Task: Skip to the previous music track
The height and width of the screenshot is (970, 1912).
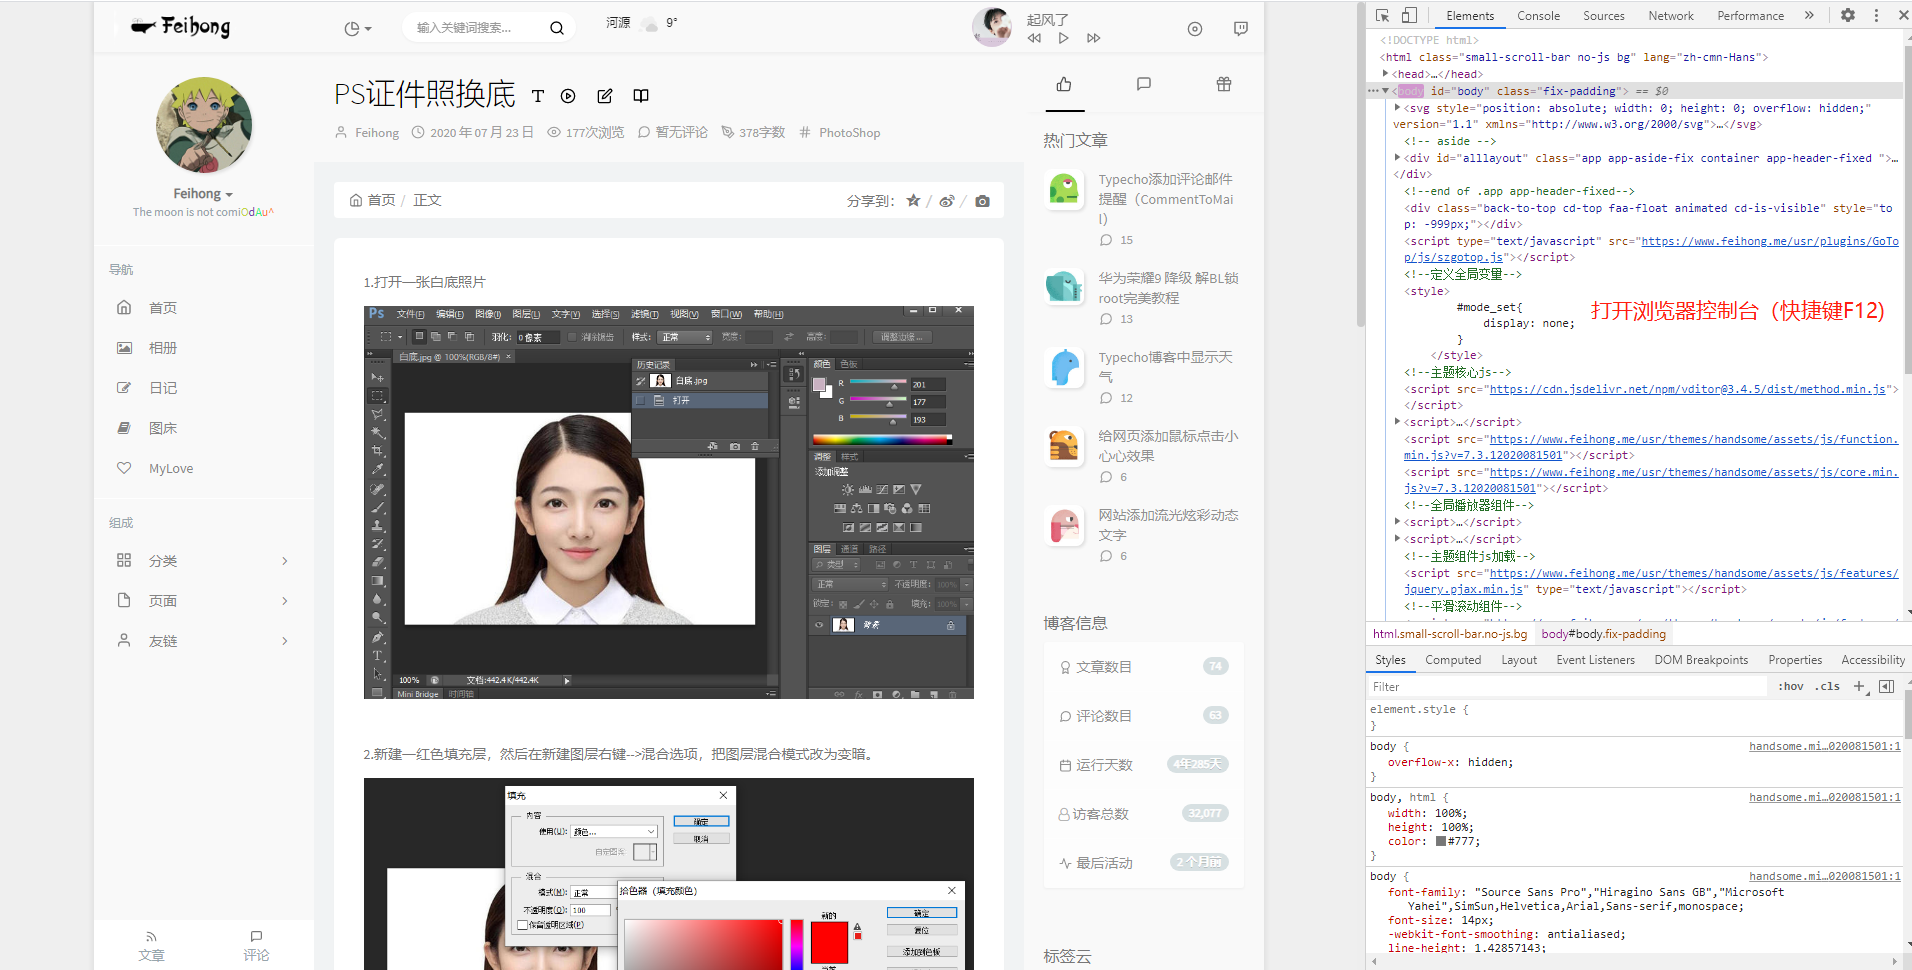Action: coord(1034,38)
